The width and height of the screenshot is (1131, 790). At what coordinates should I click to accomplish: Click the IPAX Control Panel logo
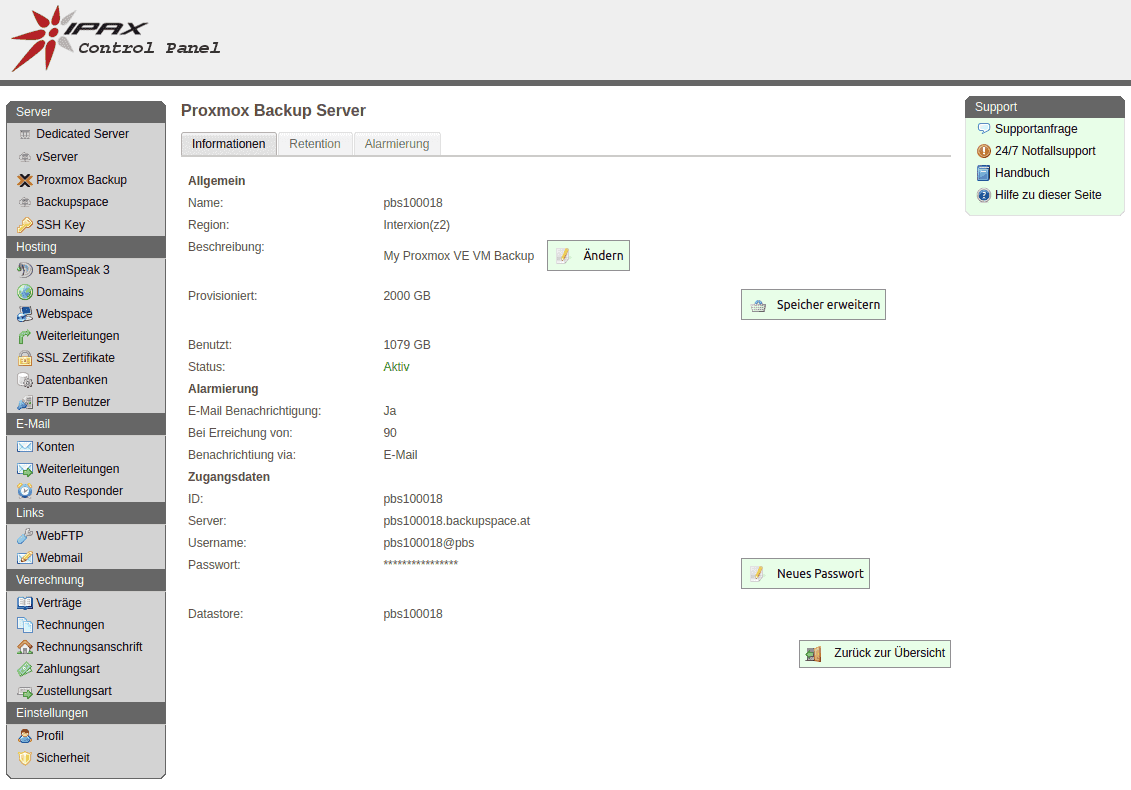pos(115,40)
